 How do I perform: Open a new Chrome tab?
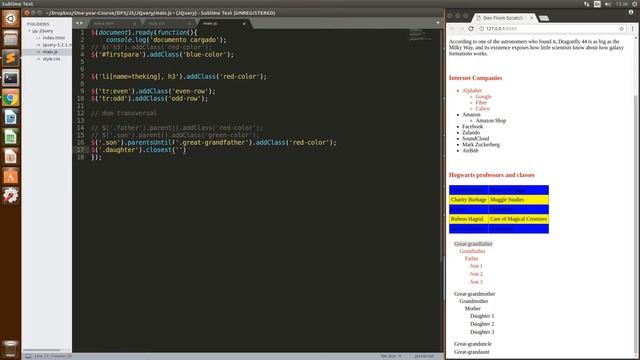pos(544,18)
